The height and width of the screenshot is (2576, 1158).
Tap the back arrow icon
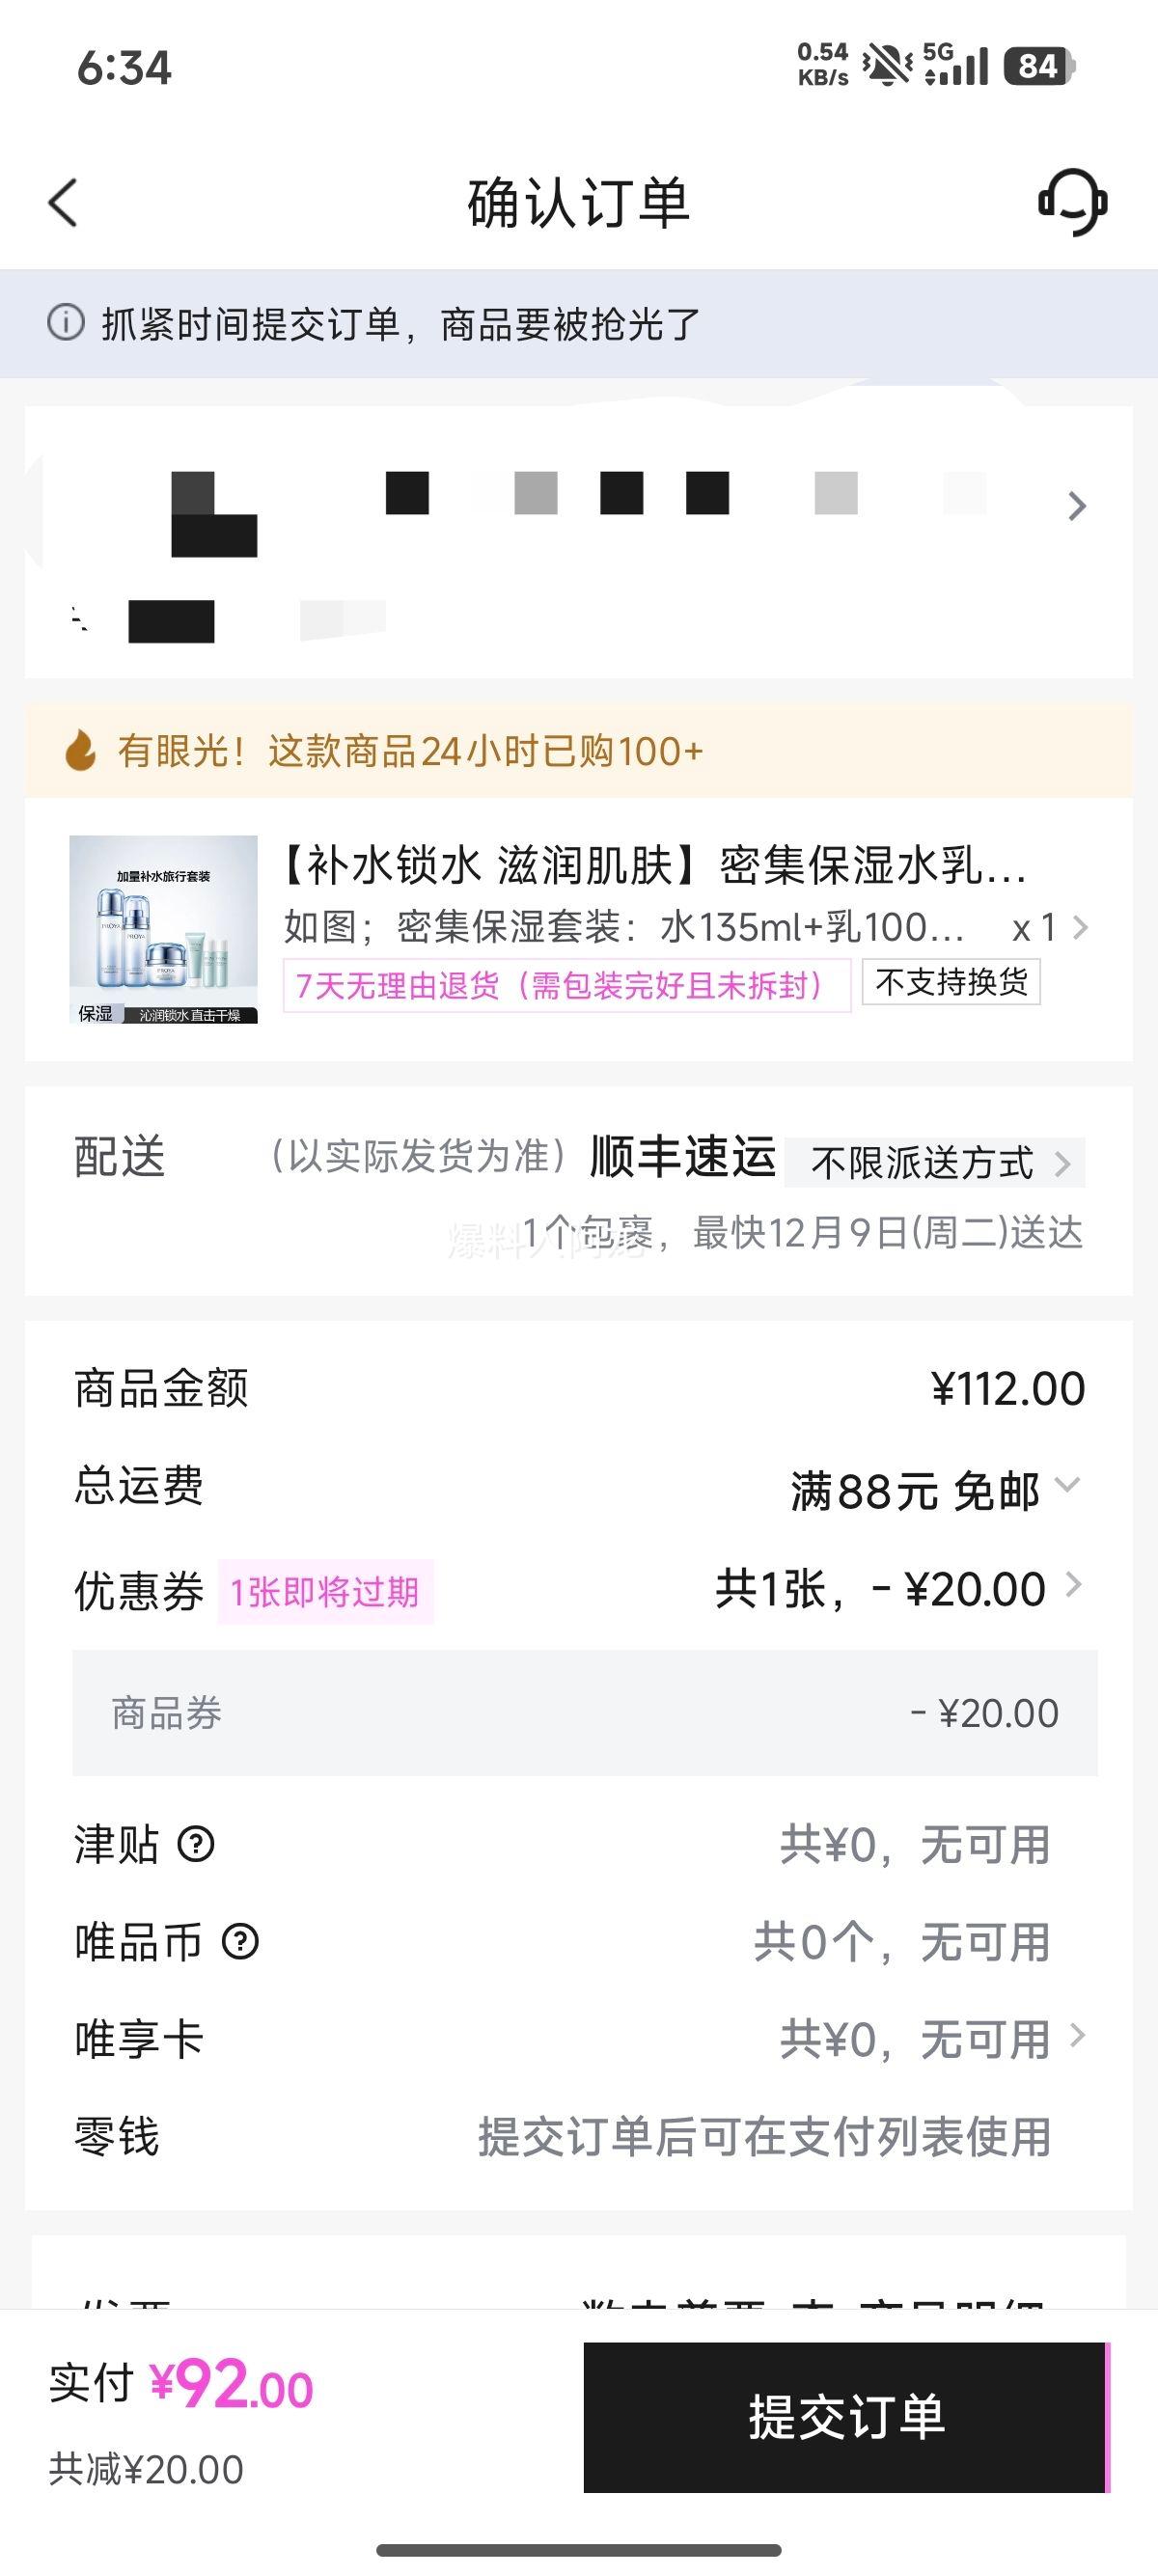point(63,203)
